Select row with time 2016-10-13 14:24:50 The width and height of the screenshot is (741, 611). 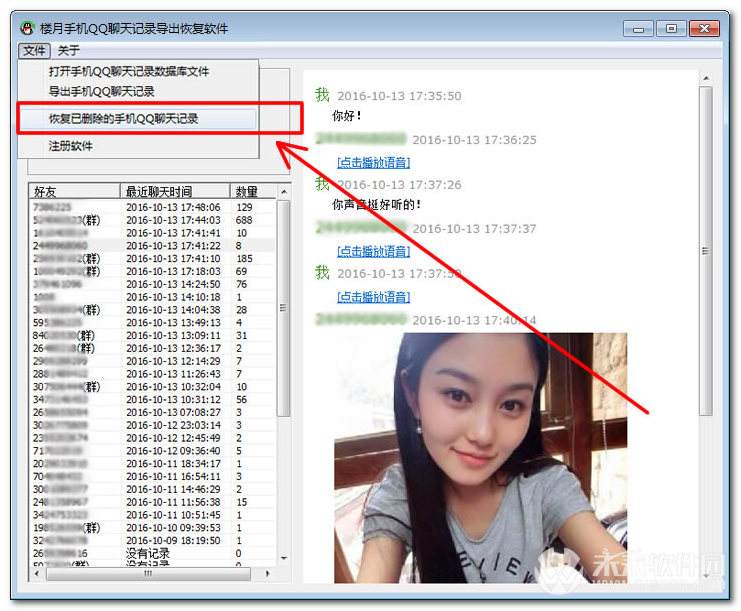pos(152,284)
